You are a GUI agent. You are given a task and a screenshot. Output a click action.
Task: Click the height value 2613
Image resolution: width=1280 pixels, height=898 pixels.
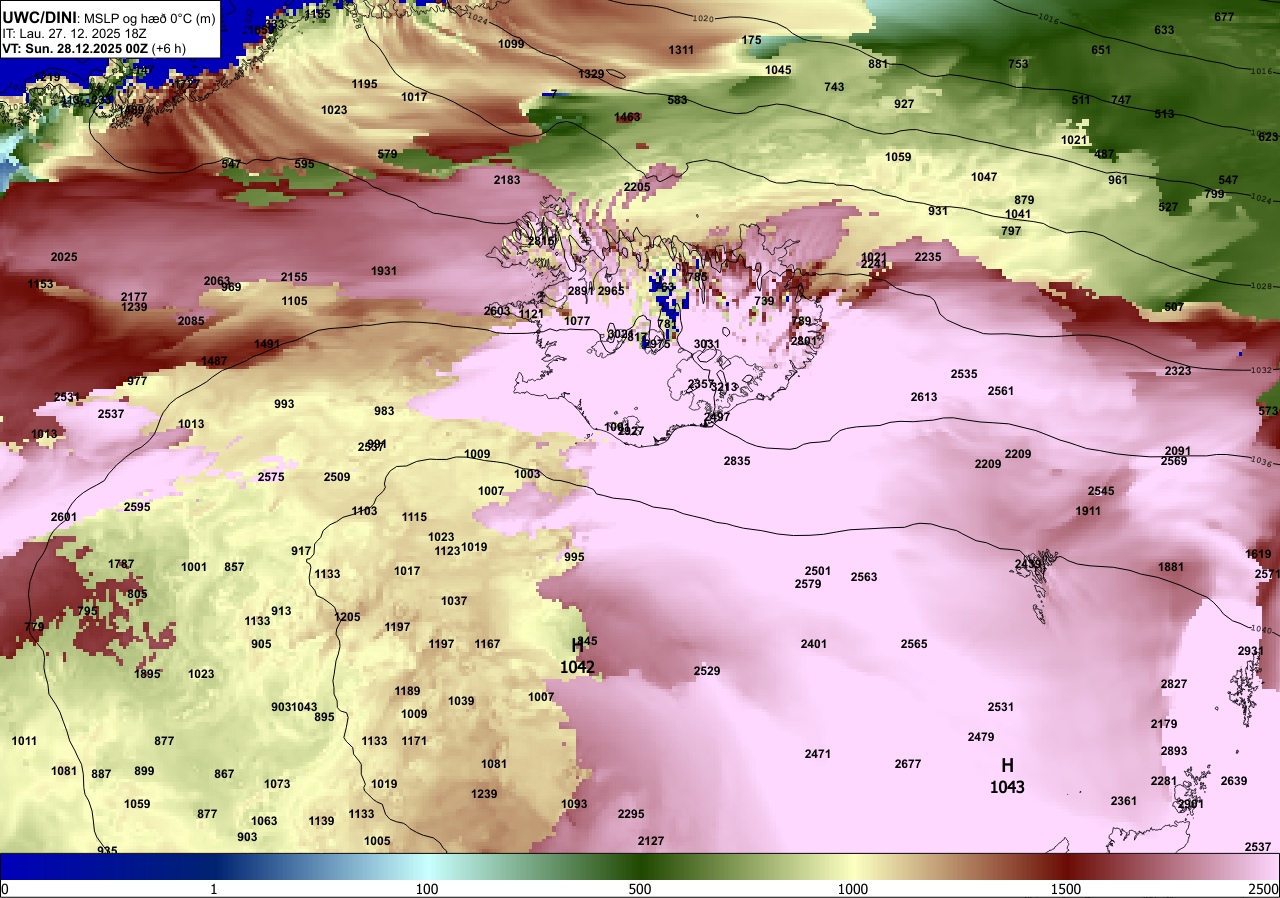tap(924, 397)
